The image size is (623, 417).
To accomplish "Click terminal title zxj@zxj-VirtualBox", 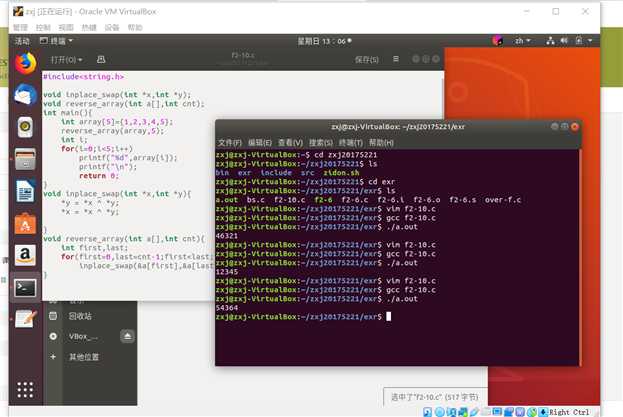I will [398, 127].
